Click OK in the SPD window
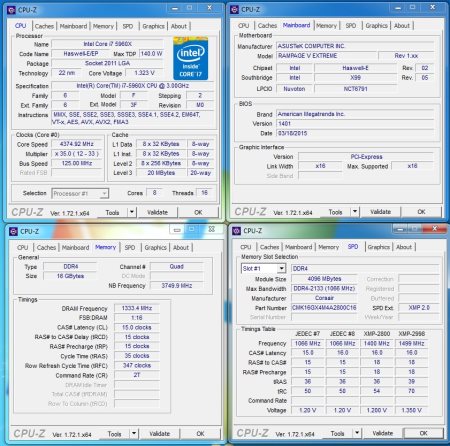450x446 pixels. click(423, 433)
